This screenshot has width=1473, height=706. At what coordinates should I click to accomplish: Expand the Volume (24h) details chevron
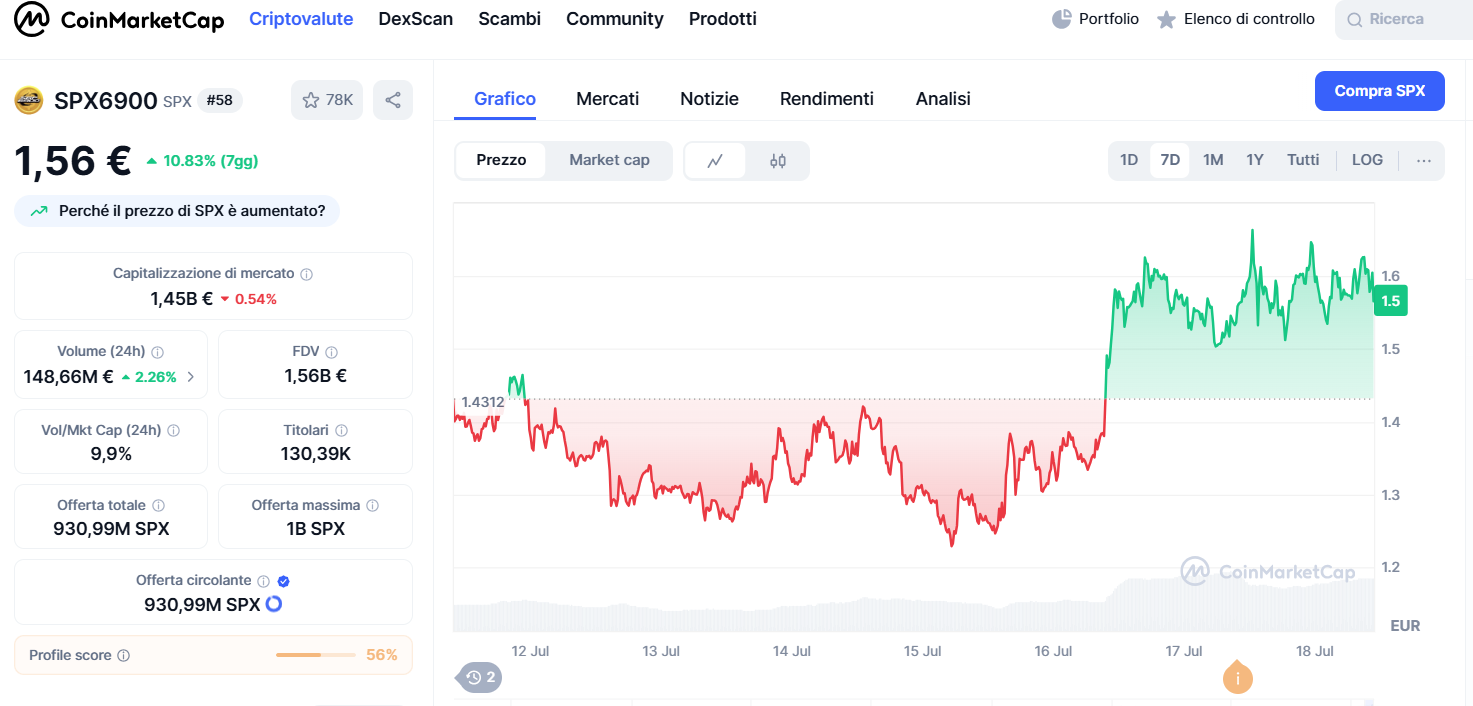[x=191, y=377]
